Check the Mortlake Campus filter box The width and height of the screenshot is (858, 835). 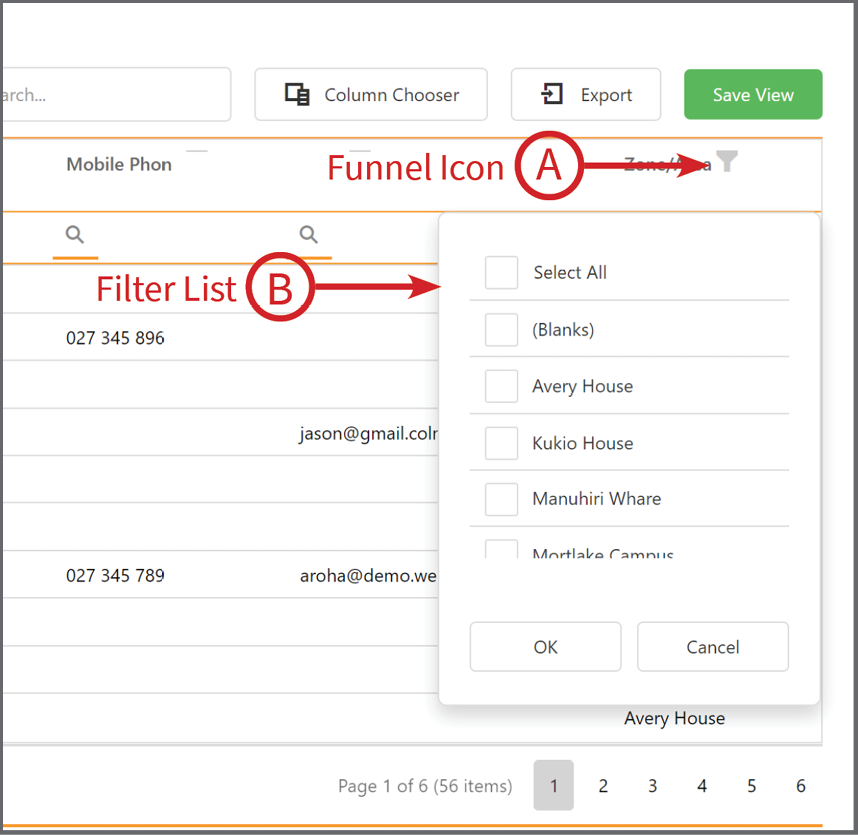501,549
